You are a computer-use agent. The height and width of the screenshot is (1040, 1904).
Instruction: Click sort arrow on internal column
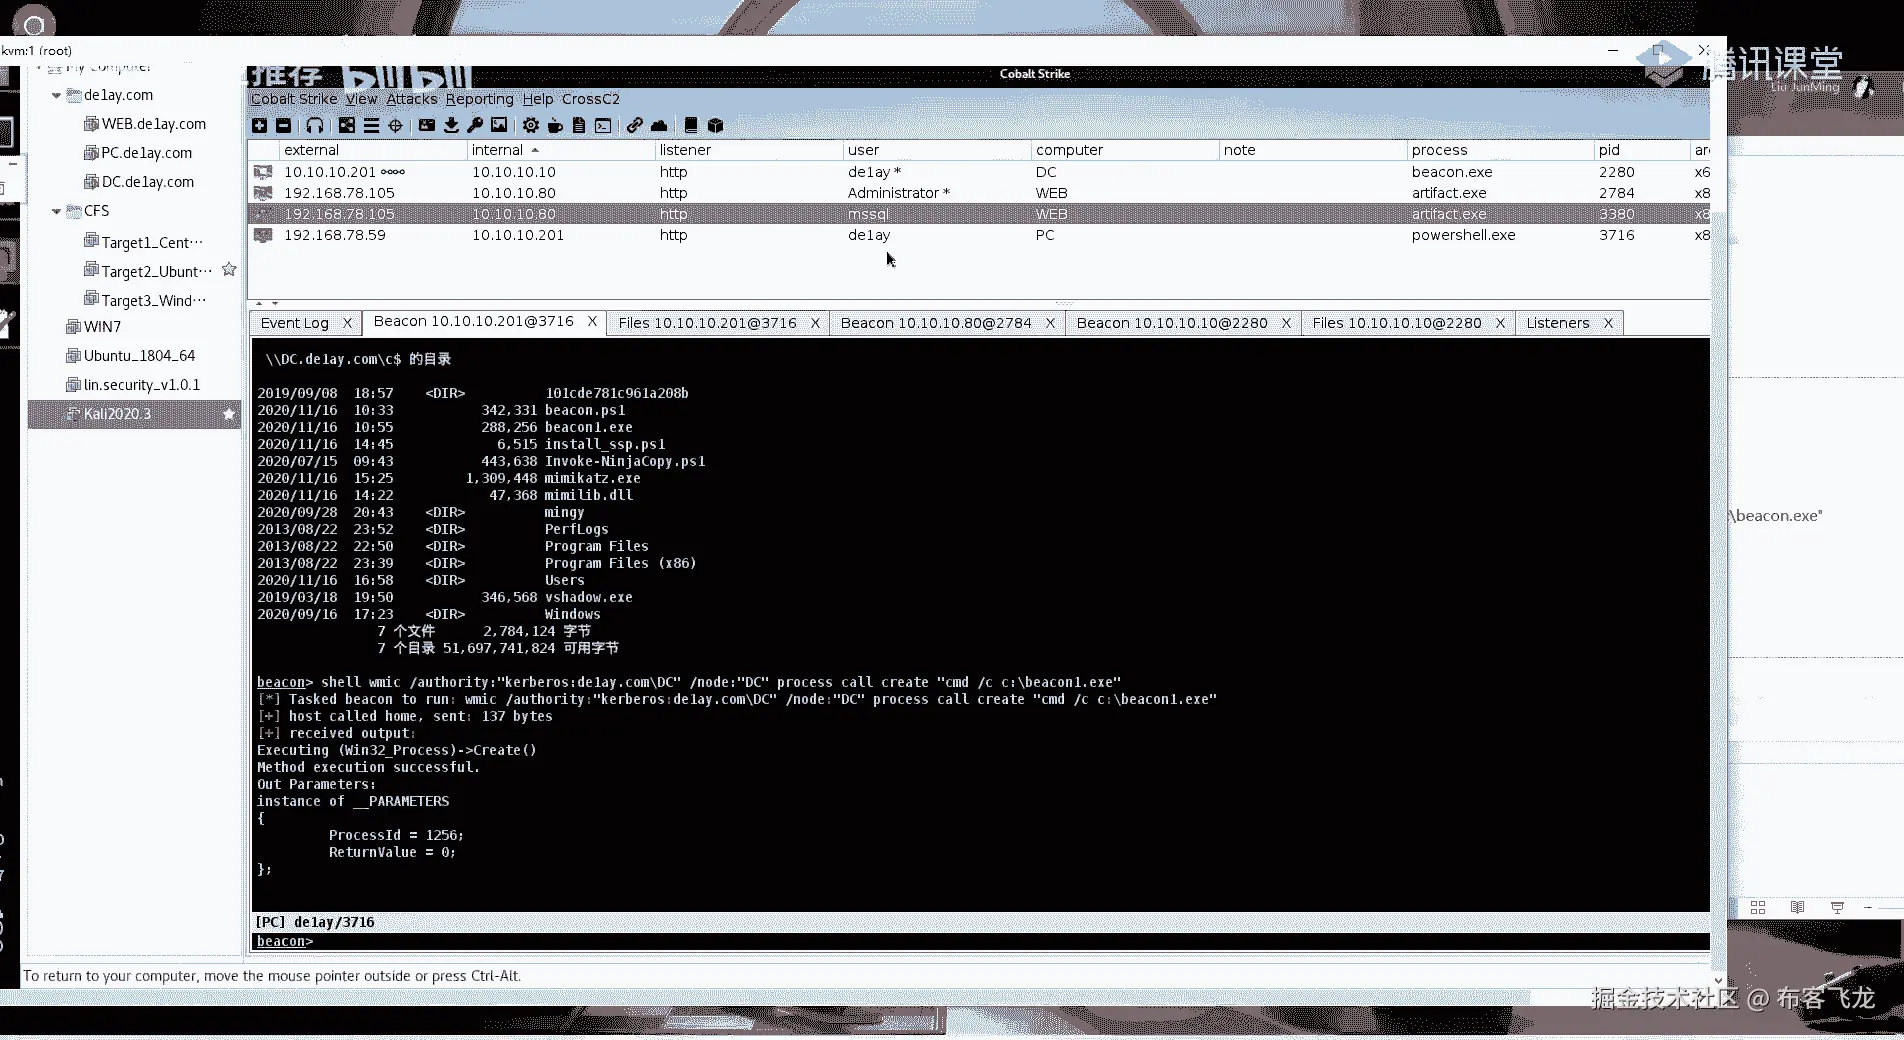coord(535,150)
